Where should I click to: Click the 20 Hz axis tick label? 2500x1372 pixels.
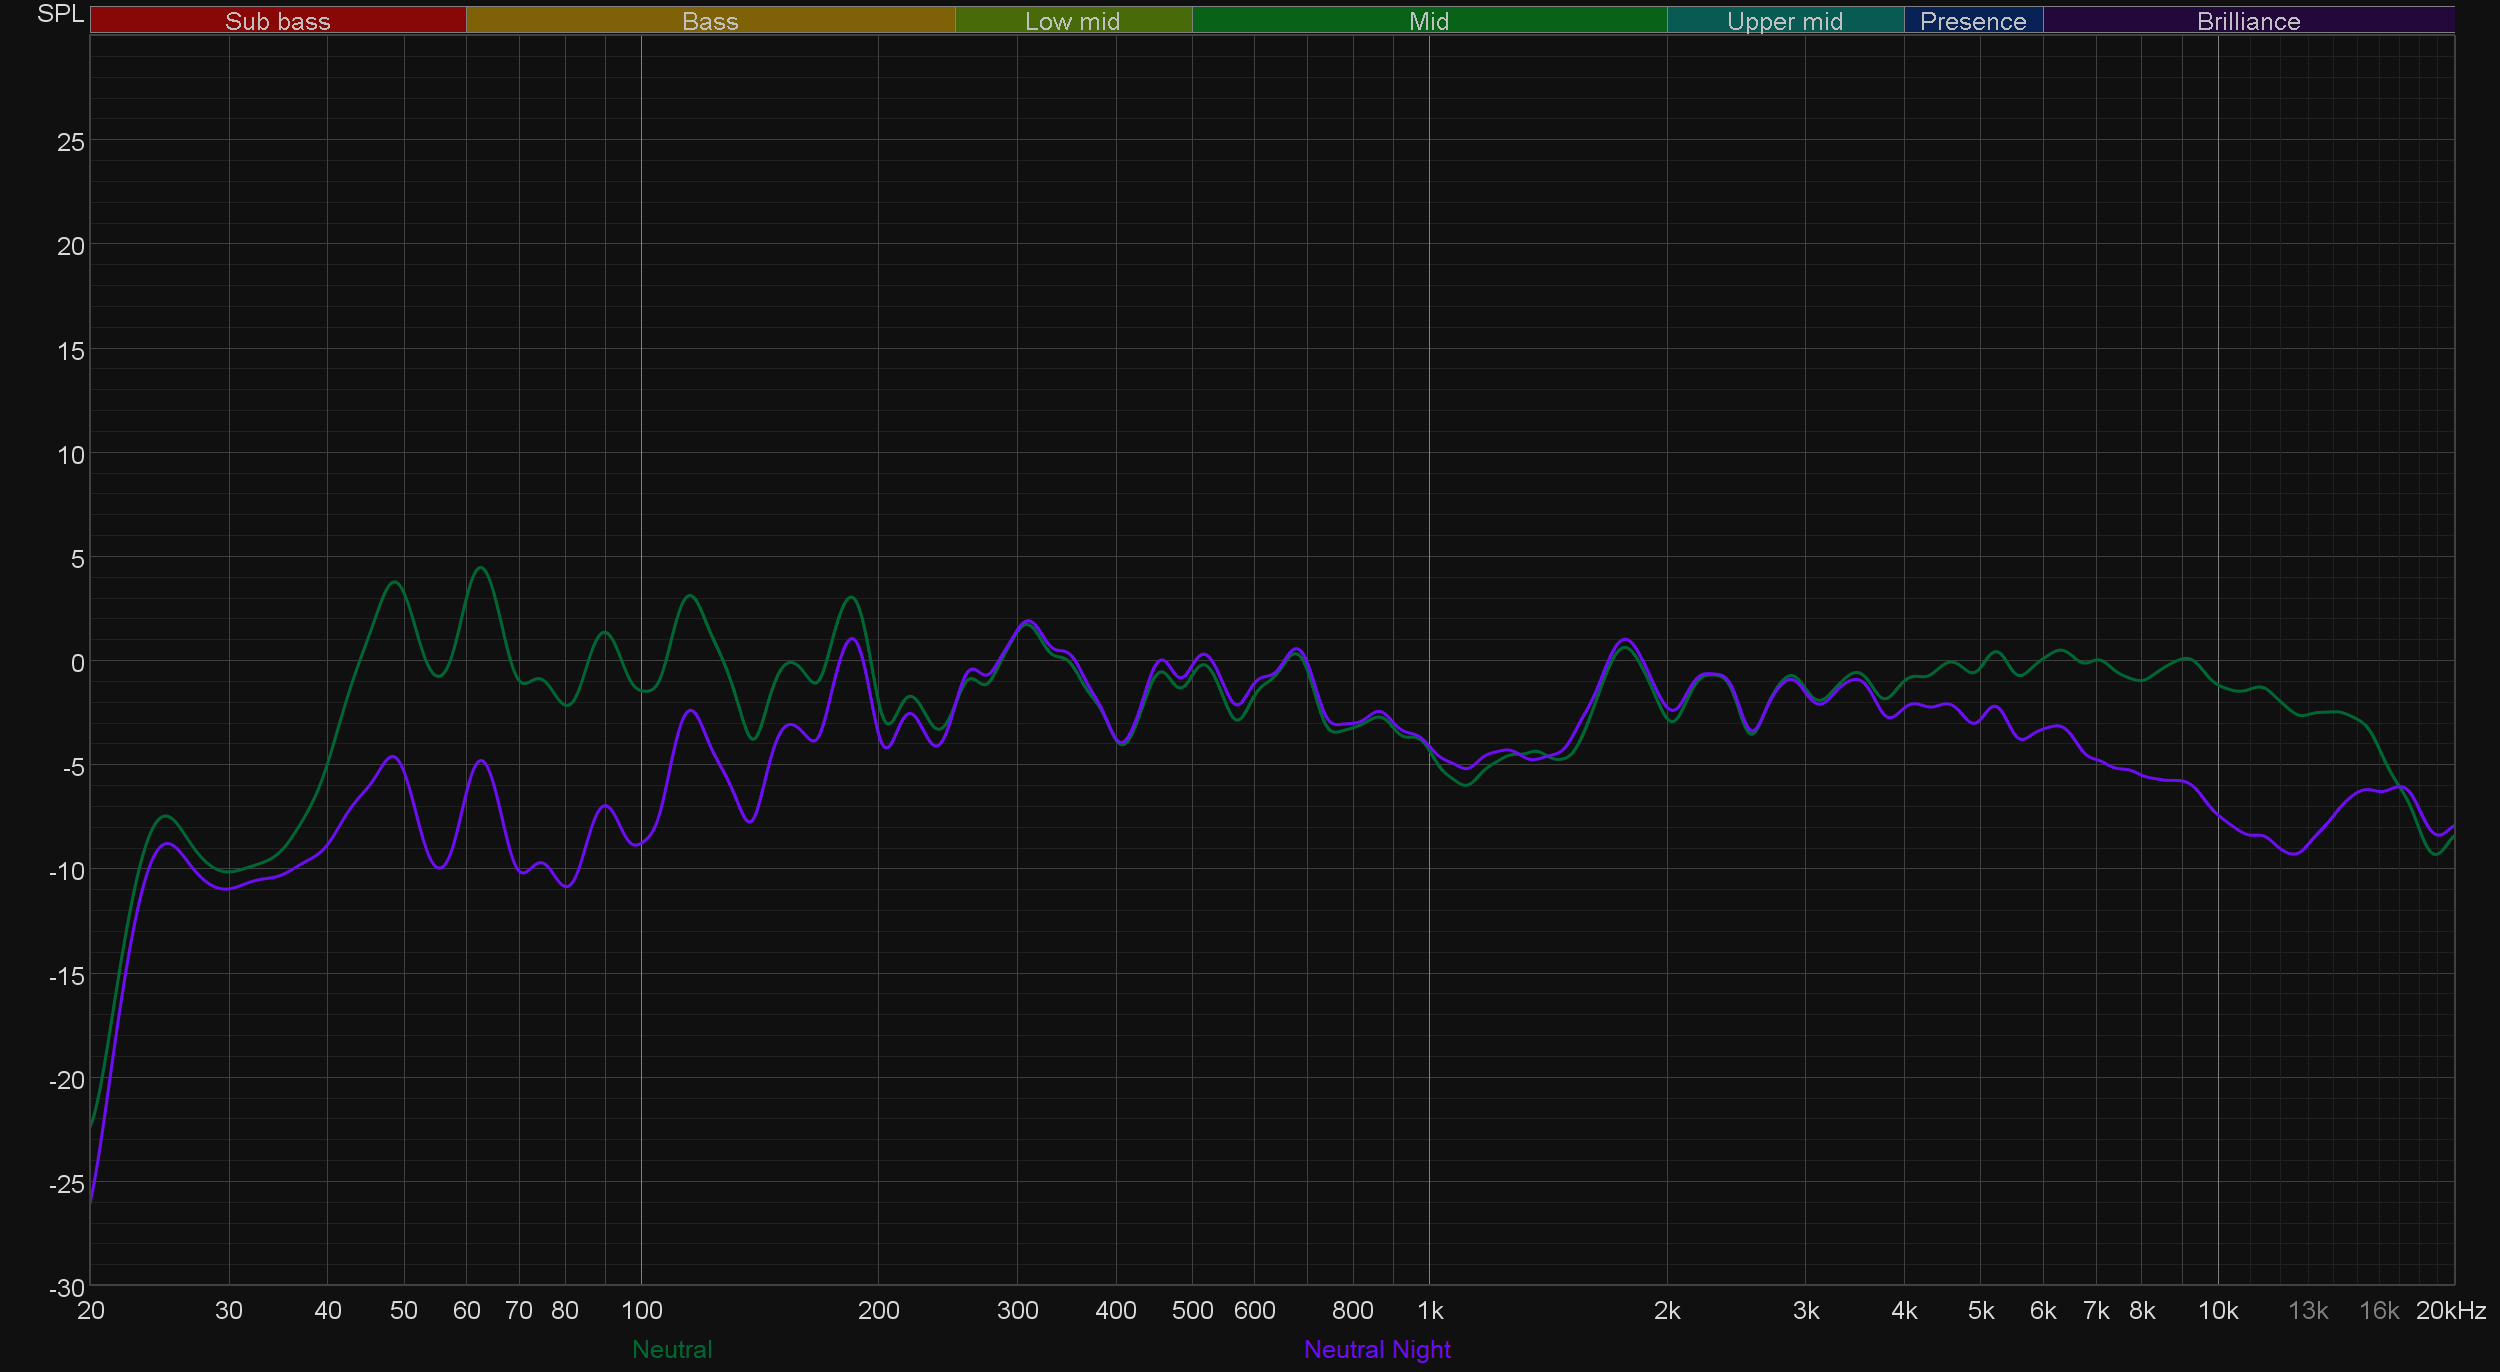(90, 1310)
